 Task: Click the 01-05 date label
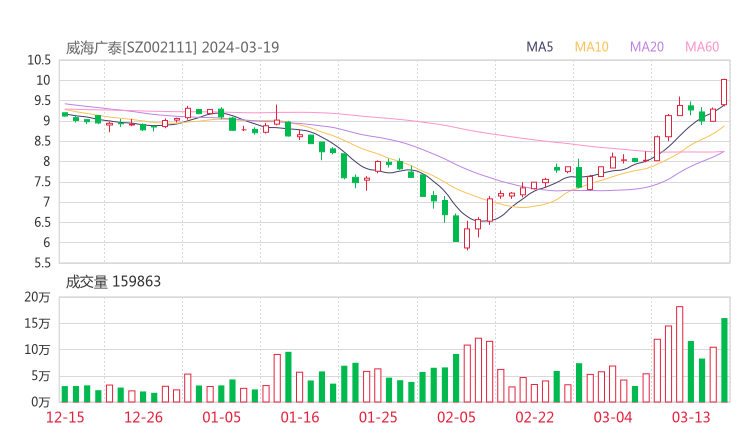[221, 418]
